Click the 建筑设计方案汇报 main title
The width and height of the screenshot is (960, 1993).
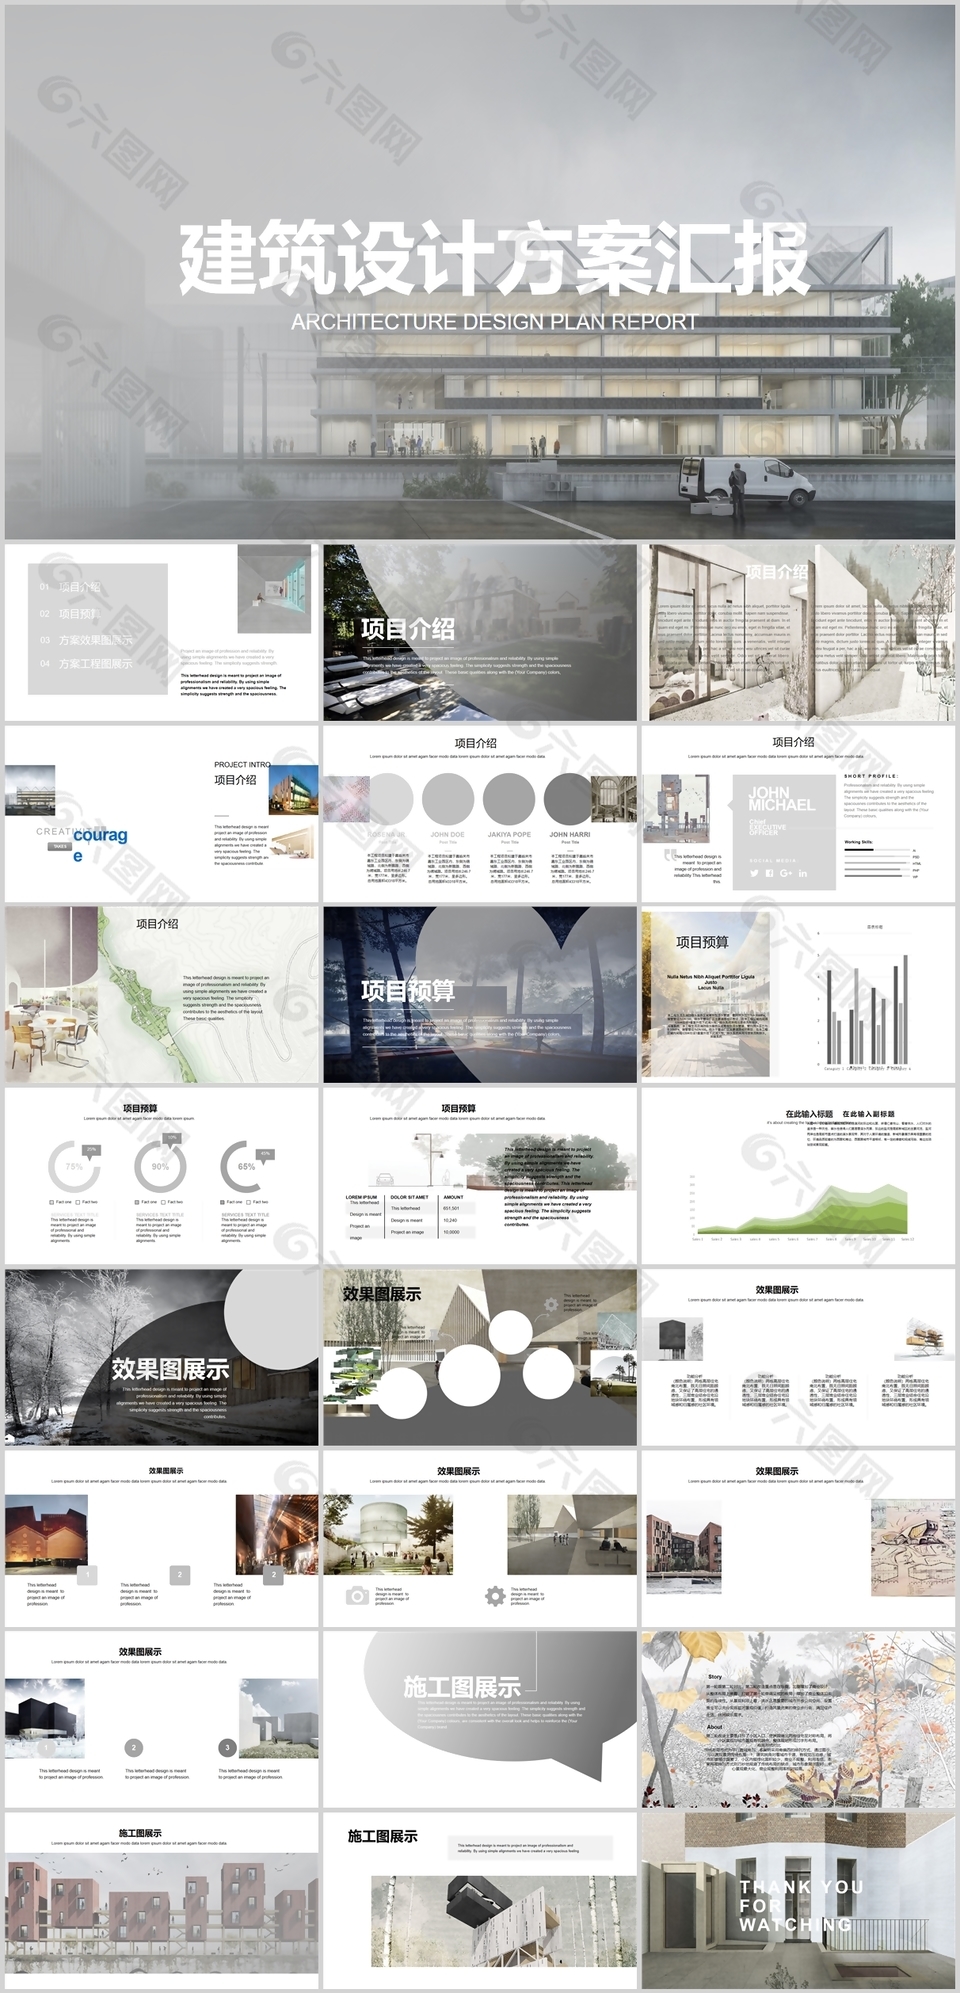(x=494, y=260)
